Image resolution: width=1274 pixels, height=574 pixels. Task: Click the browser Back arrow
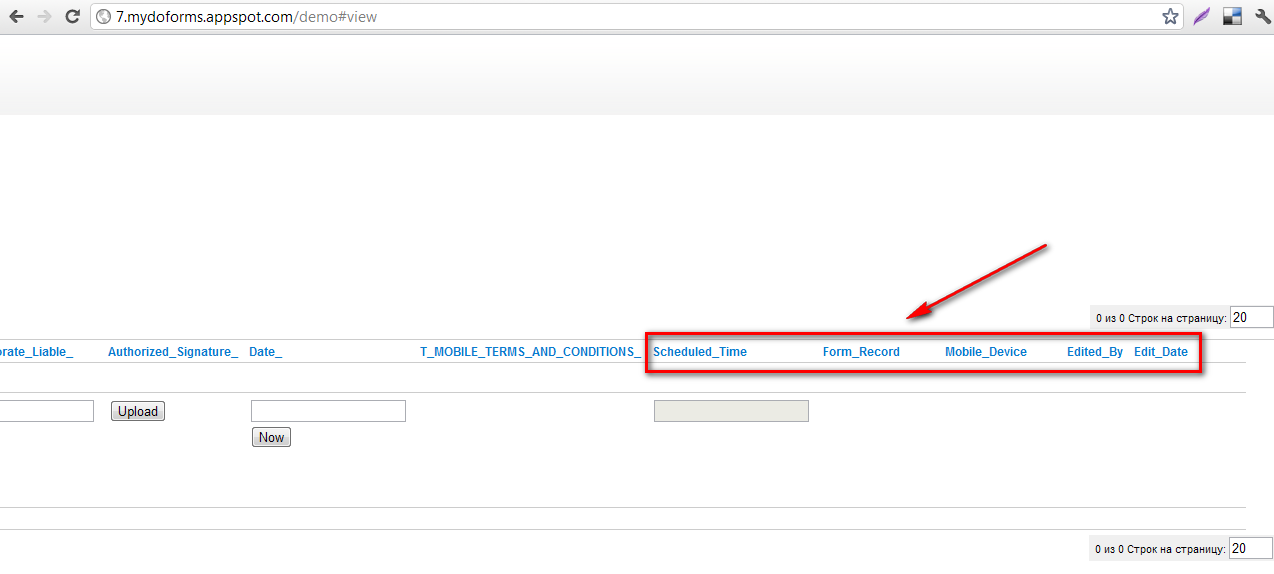[16, 17]
